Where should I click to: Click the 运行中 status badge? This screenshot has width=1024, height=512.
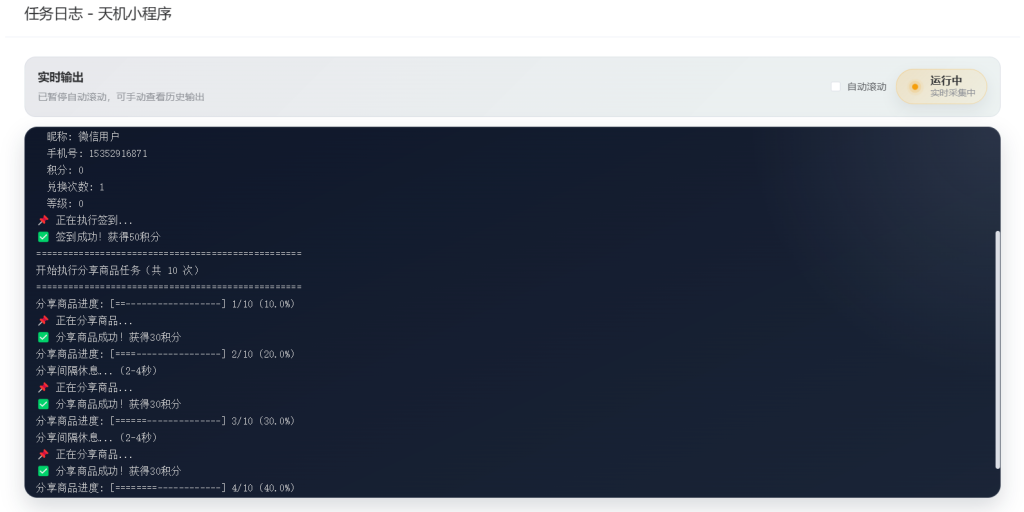[x=941, y=87]
